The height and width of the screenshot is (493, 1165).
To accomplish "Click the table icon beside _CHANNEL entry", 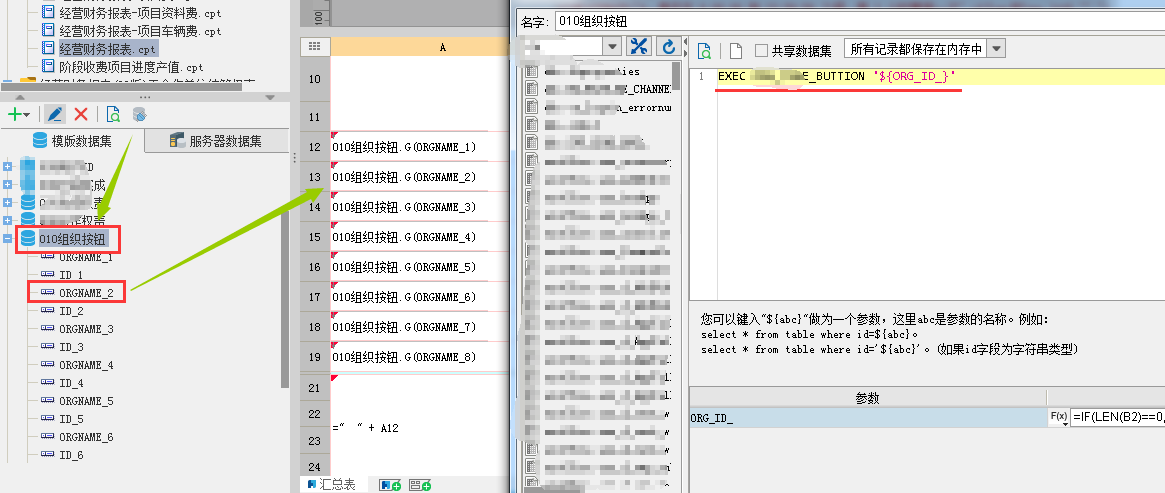I will click(531, 89).
